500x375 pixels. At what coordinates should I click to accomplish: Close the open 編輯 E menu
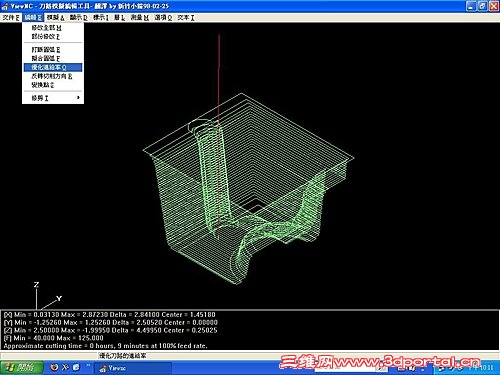[33, 18]
